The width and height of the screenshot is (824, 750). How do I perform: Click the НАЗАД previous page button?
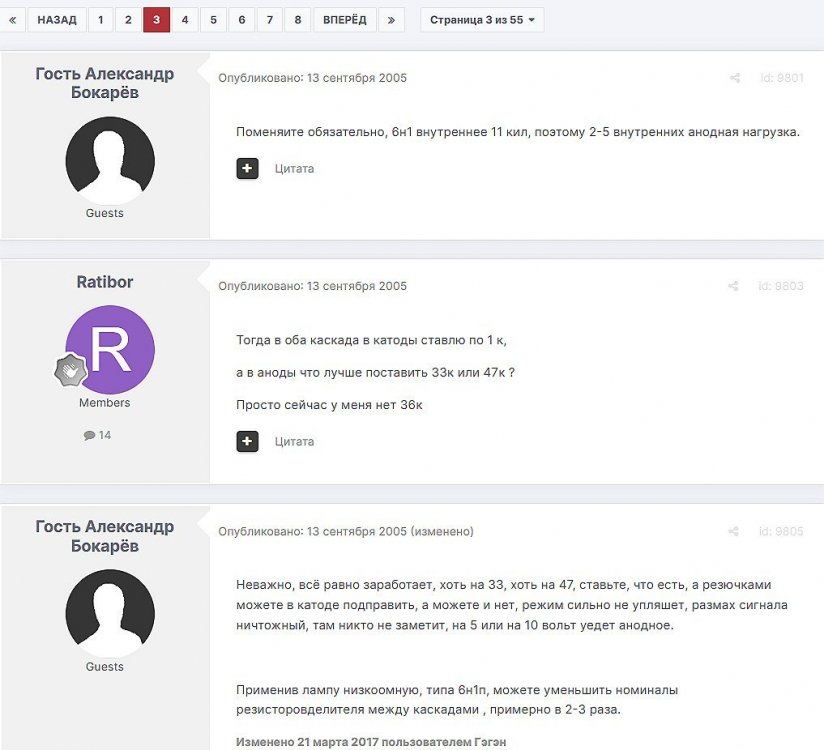(57, 20)
